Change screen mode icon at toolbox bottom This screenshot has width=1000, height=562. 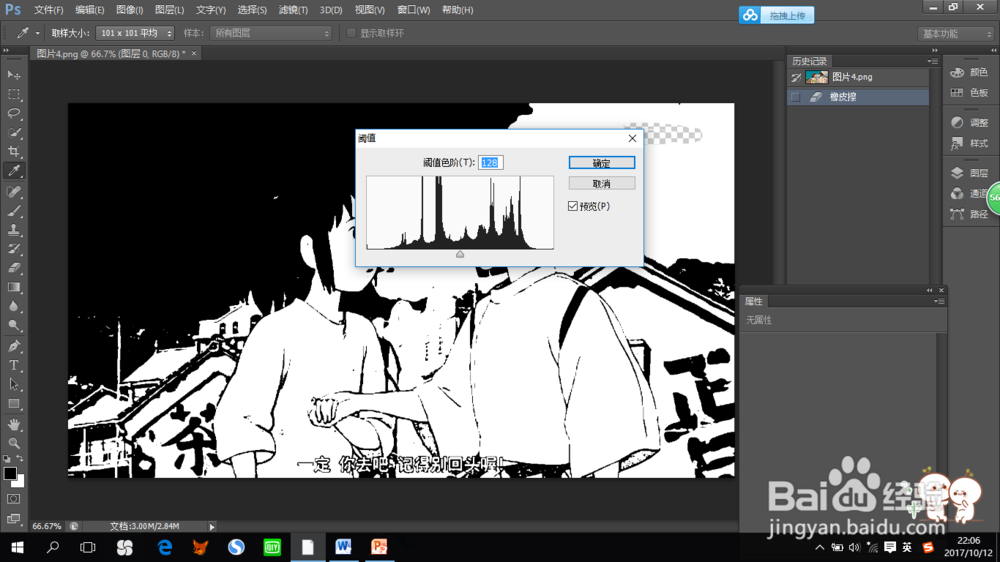click(13, 519)
